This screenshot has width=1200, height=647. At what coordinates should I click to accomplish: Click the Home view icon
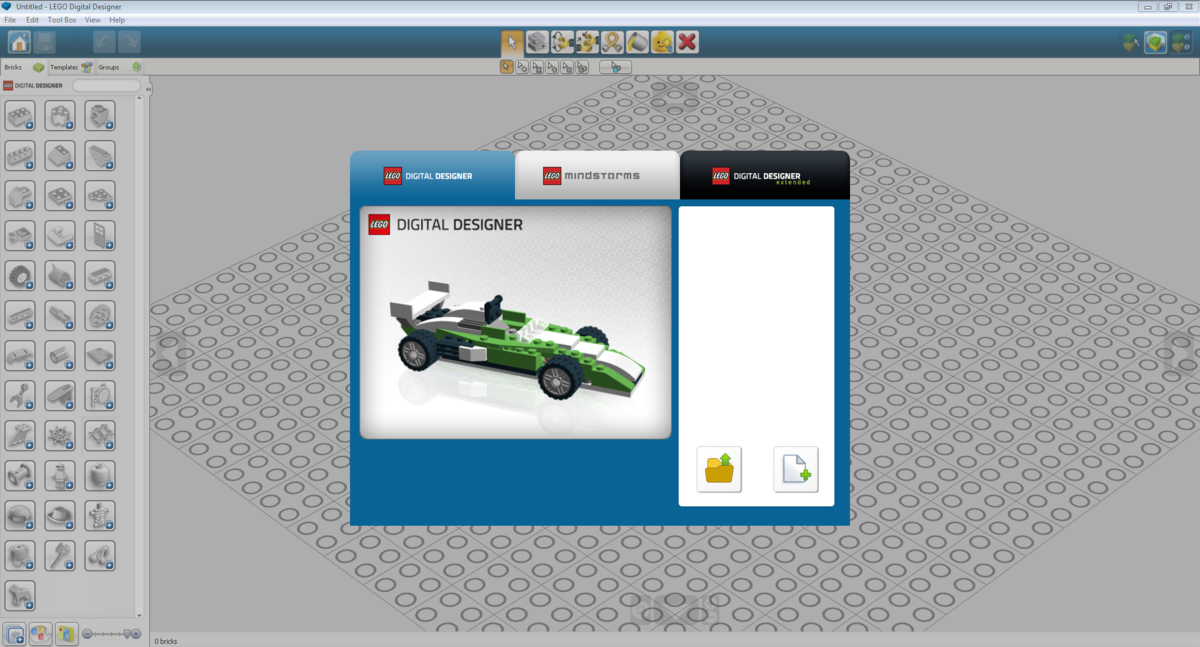coord(19,42)
